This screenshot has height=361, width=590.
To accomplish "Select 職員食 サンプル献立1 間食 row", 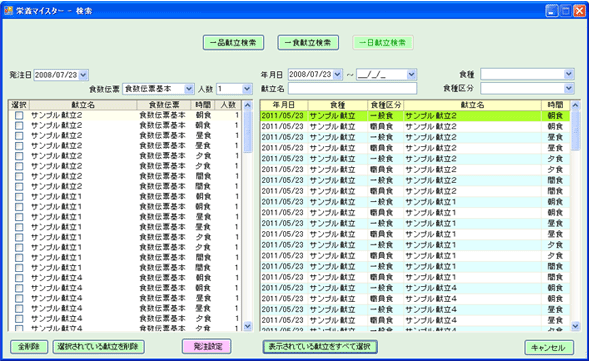I will (415, 277).
